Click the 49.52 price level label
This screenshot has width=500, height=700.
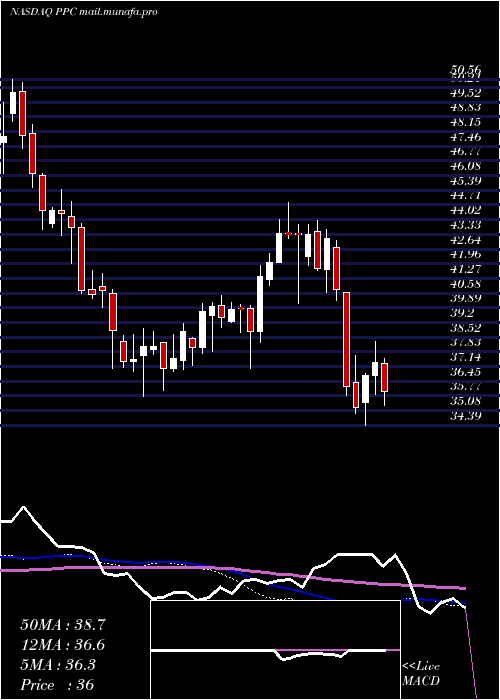(466, 93)
